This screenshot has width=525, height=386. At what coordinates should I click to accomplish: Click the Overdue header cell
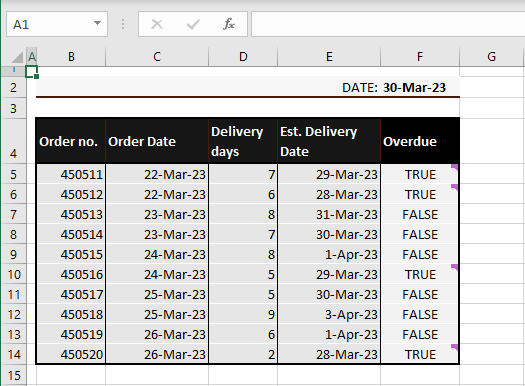pos(420,141)
